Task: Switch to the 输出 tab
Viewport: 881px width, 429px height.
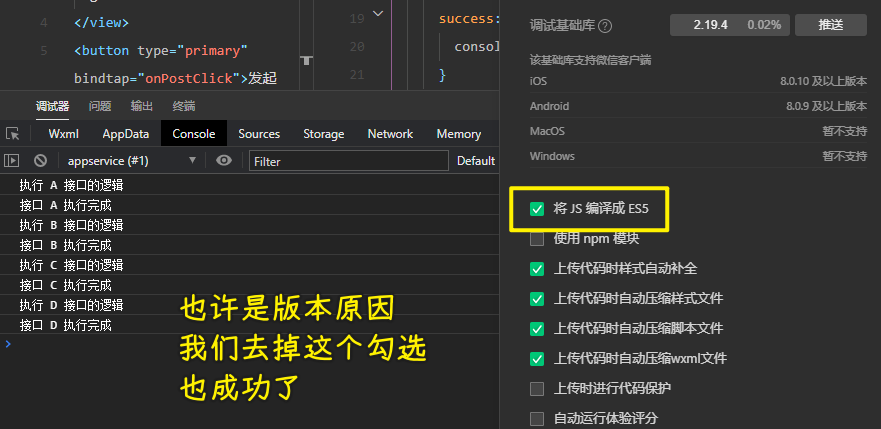Action: (142, 106)
